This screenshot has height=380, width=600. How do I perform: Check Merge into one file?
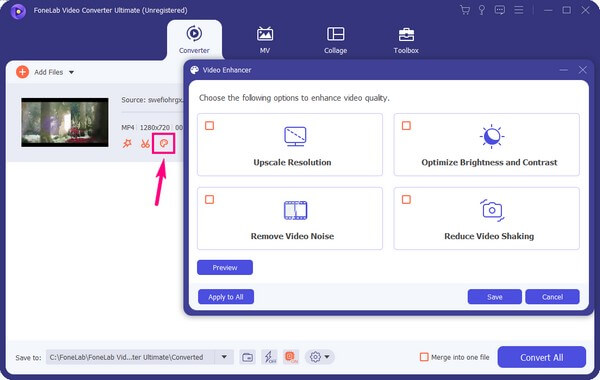(424, 357)
